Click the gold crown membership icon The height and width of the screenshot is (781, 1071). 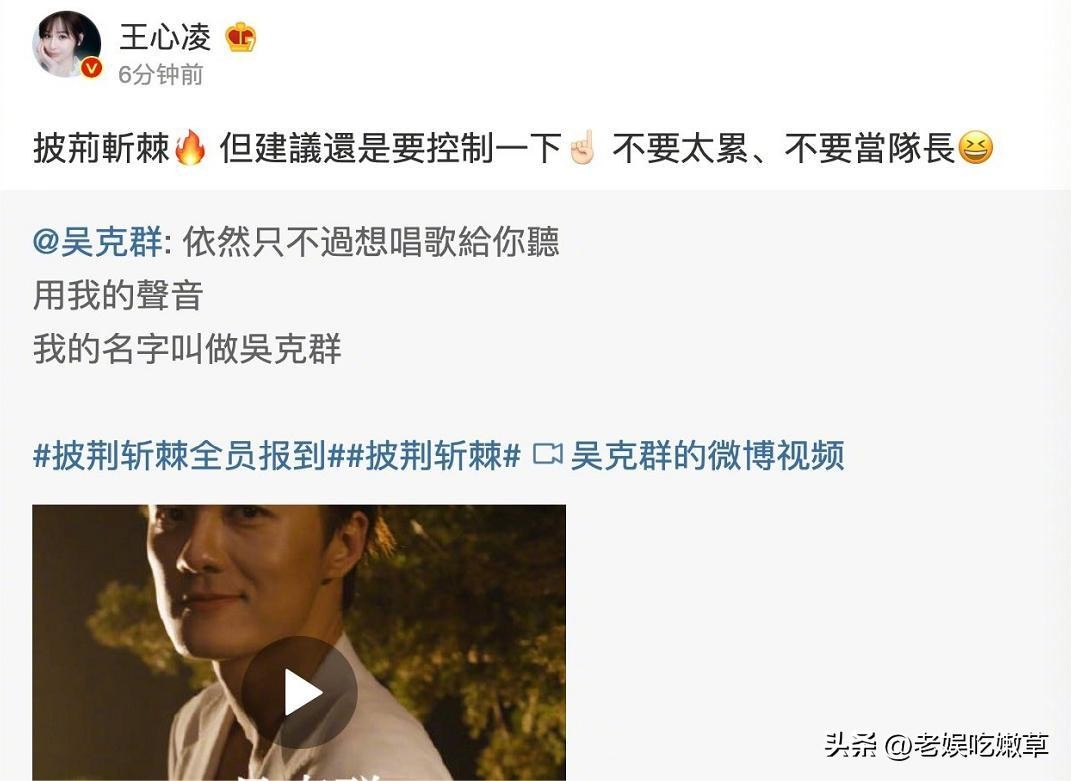coord(241,37)
